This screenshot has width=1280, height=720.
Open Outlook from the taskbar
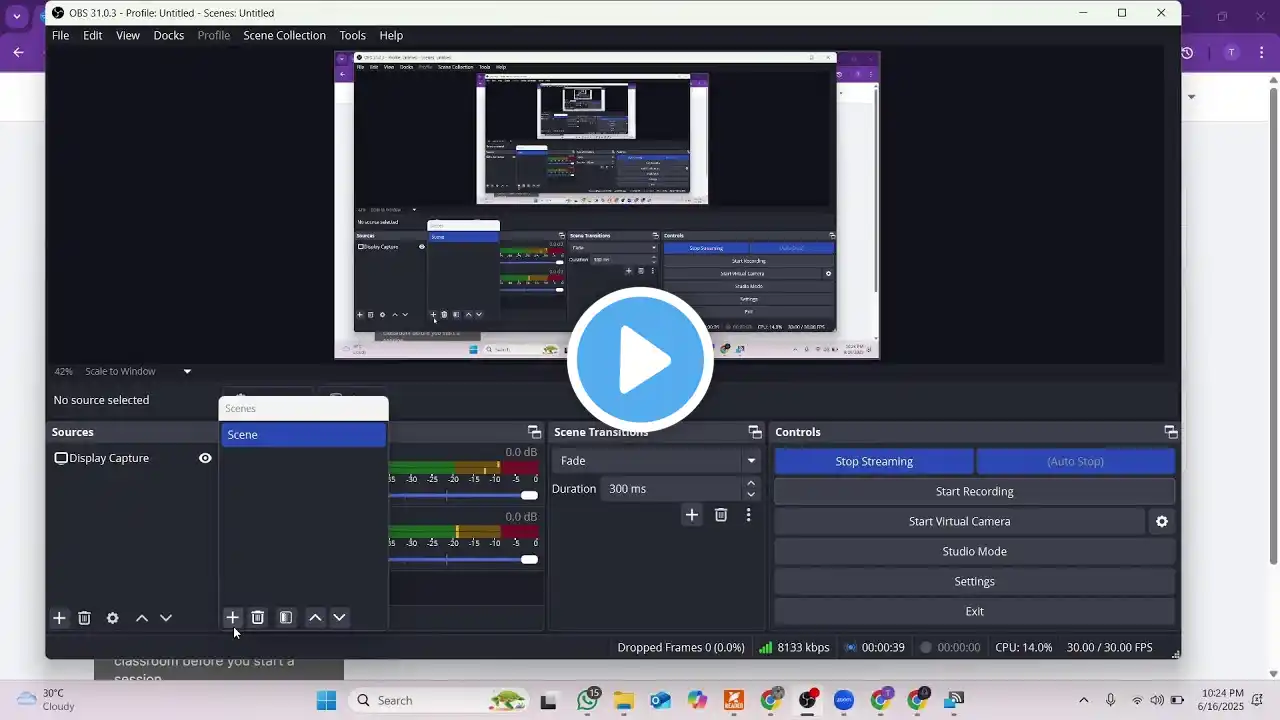click(x=660, y=700)
